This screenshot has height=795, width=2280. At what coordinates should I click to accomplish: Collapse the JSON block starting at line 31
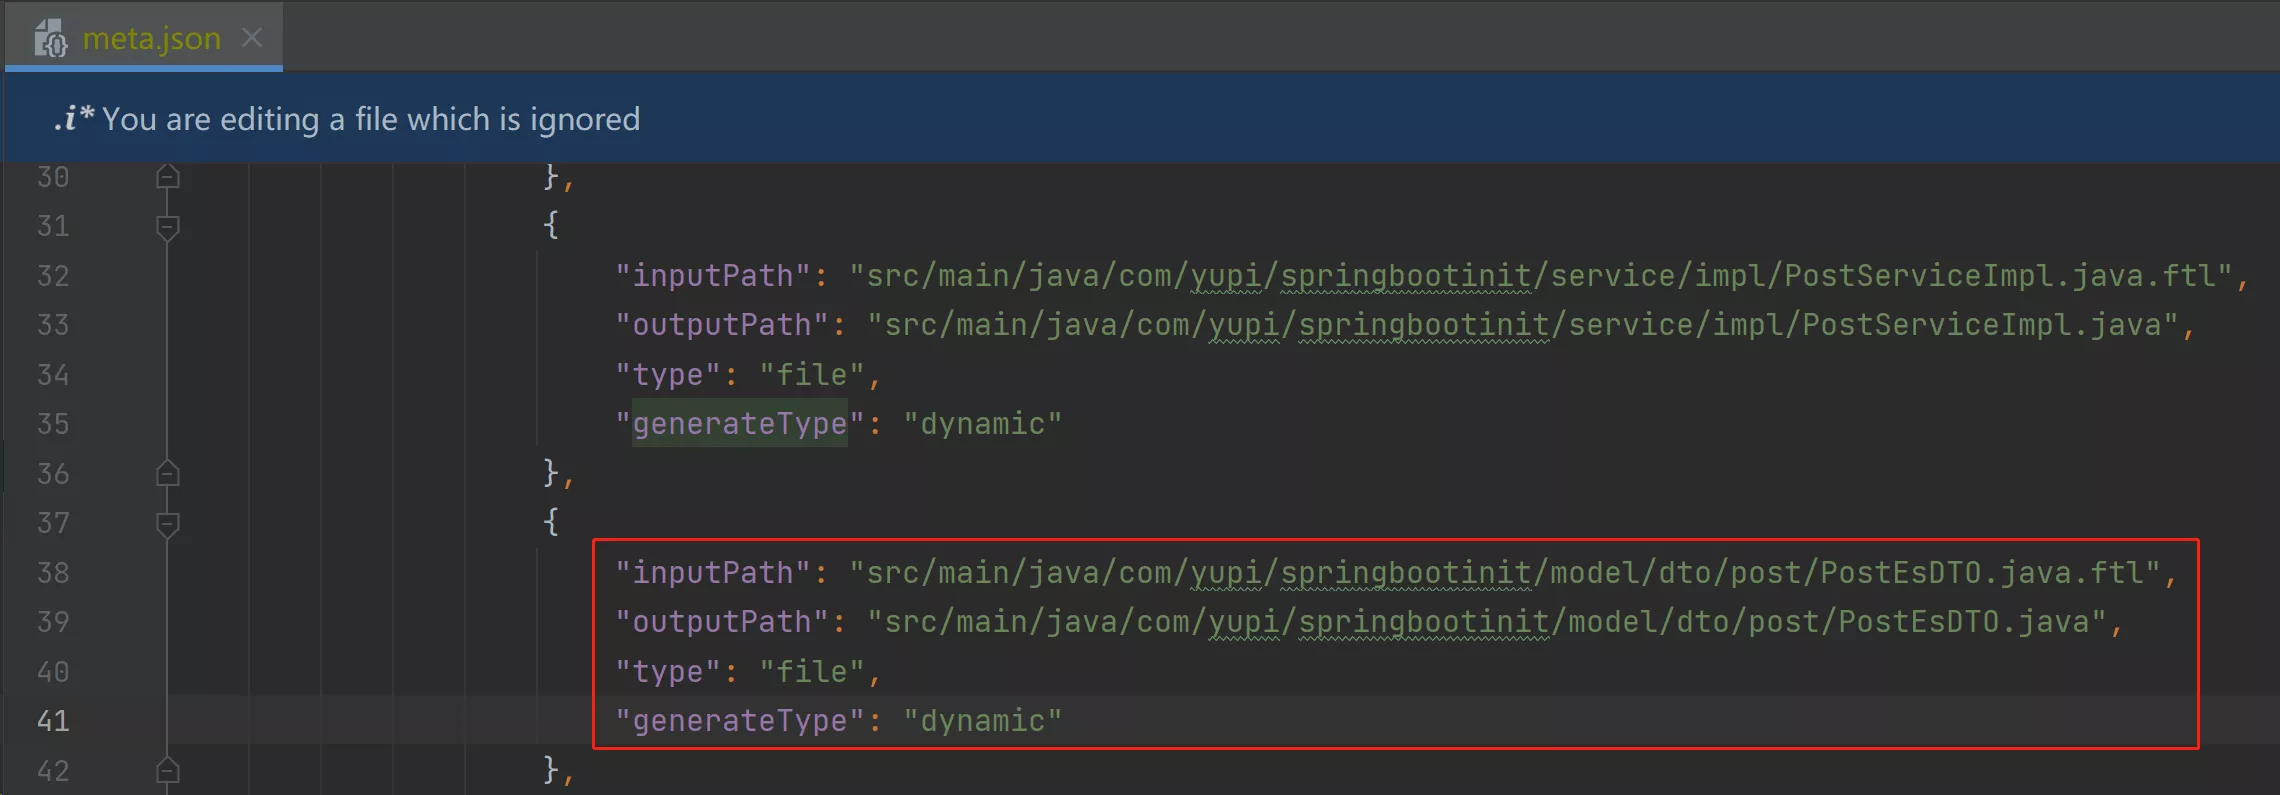click(x=168, y=227)
